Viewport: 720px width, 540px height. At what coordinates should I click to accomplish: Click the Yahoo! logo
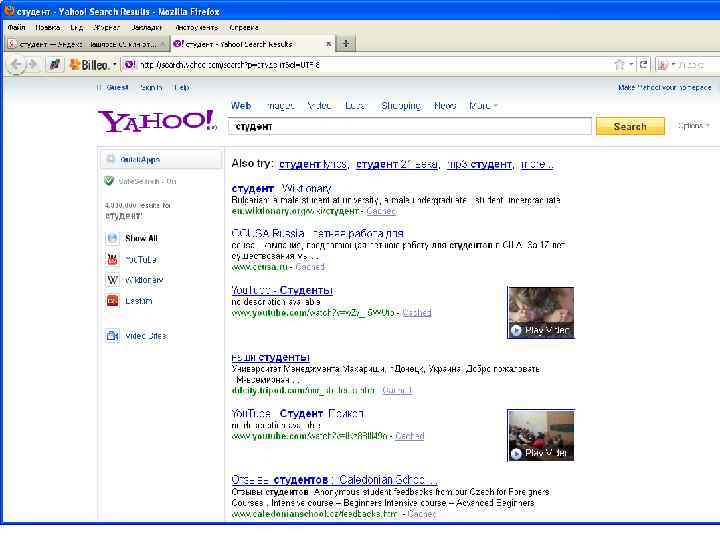tap(157, 122)
